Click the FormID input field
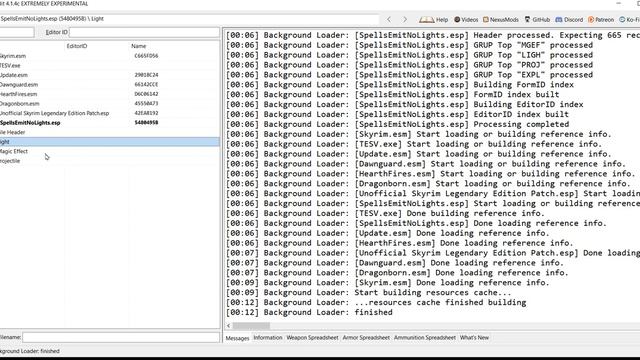Viewport: 640px width, 360px height. [17, 32]
